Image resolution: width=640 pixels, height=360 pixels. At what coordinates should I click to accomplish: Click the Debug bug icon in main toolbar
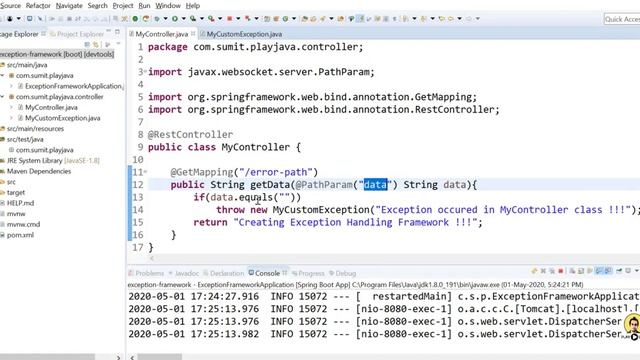(x=156, y=19)
